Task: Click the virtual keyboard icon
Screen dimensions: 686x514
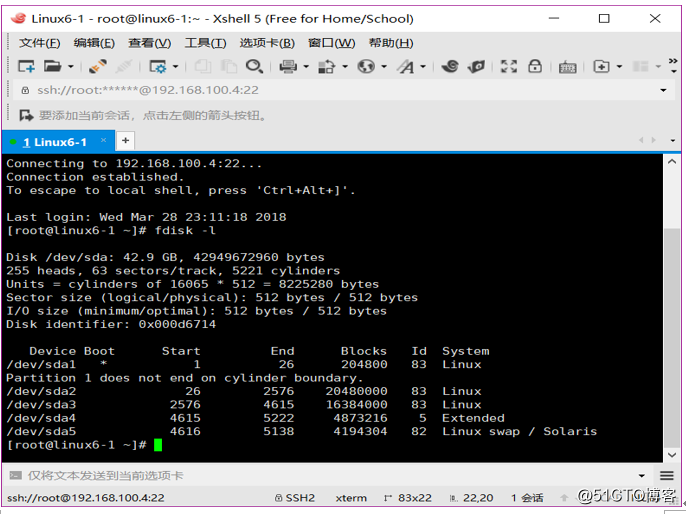Action: [x=567, y=67]
